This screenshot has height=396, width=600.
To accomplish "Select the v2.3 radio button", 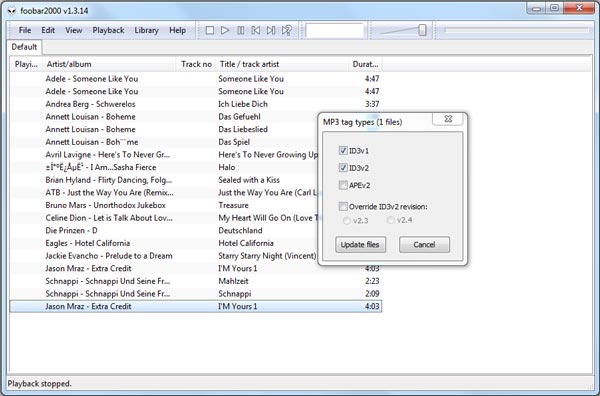I will (347, 220).
